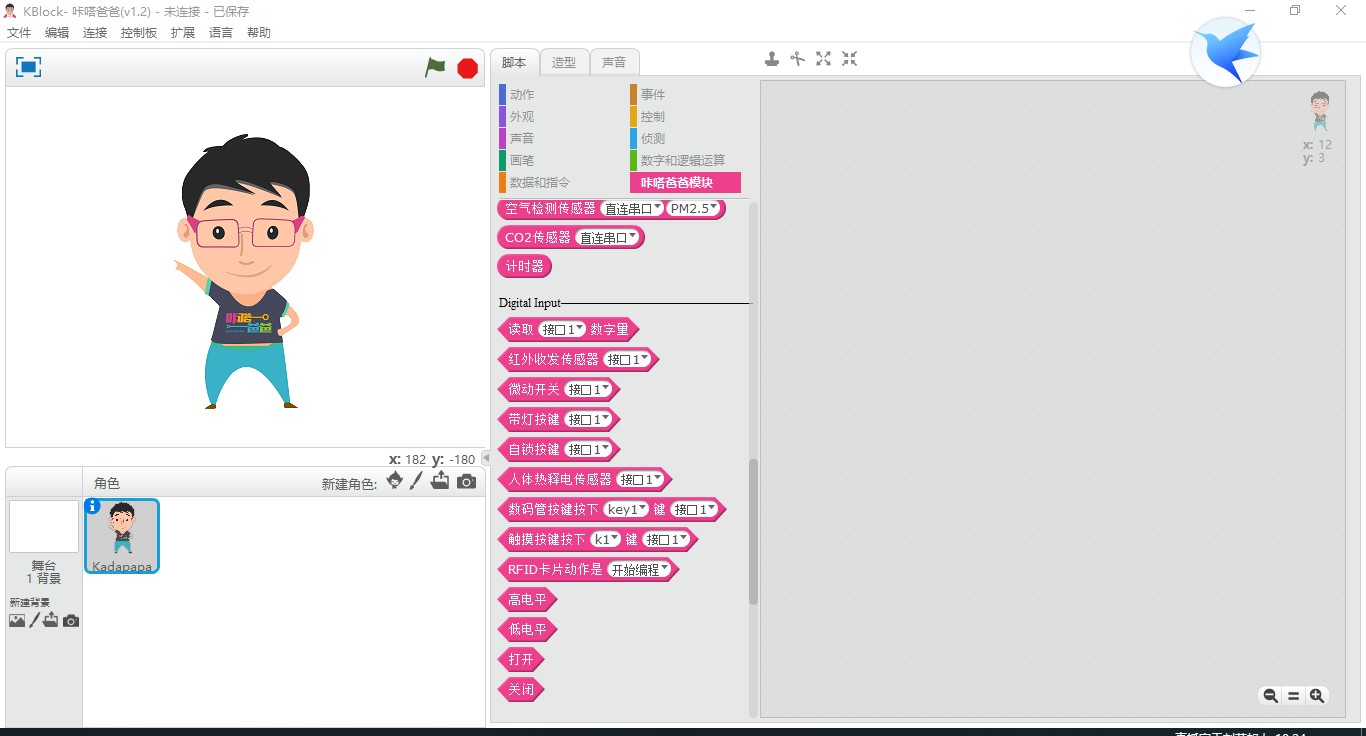Image resolution: width=1366 pixels, height=736 pixels.
Task: Open port dropdown in 人体热释电传感器 block
Action: [641, 479]
